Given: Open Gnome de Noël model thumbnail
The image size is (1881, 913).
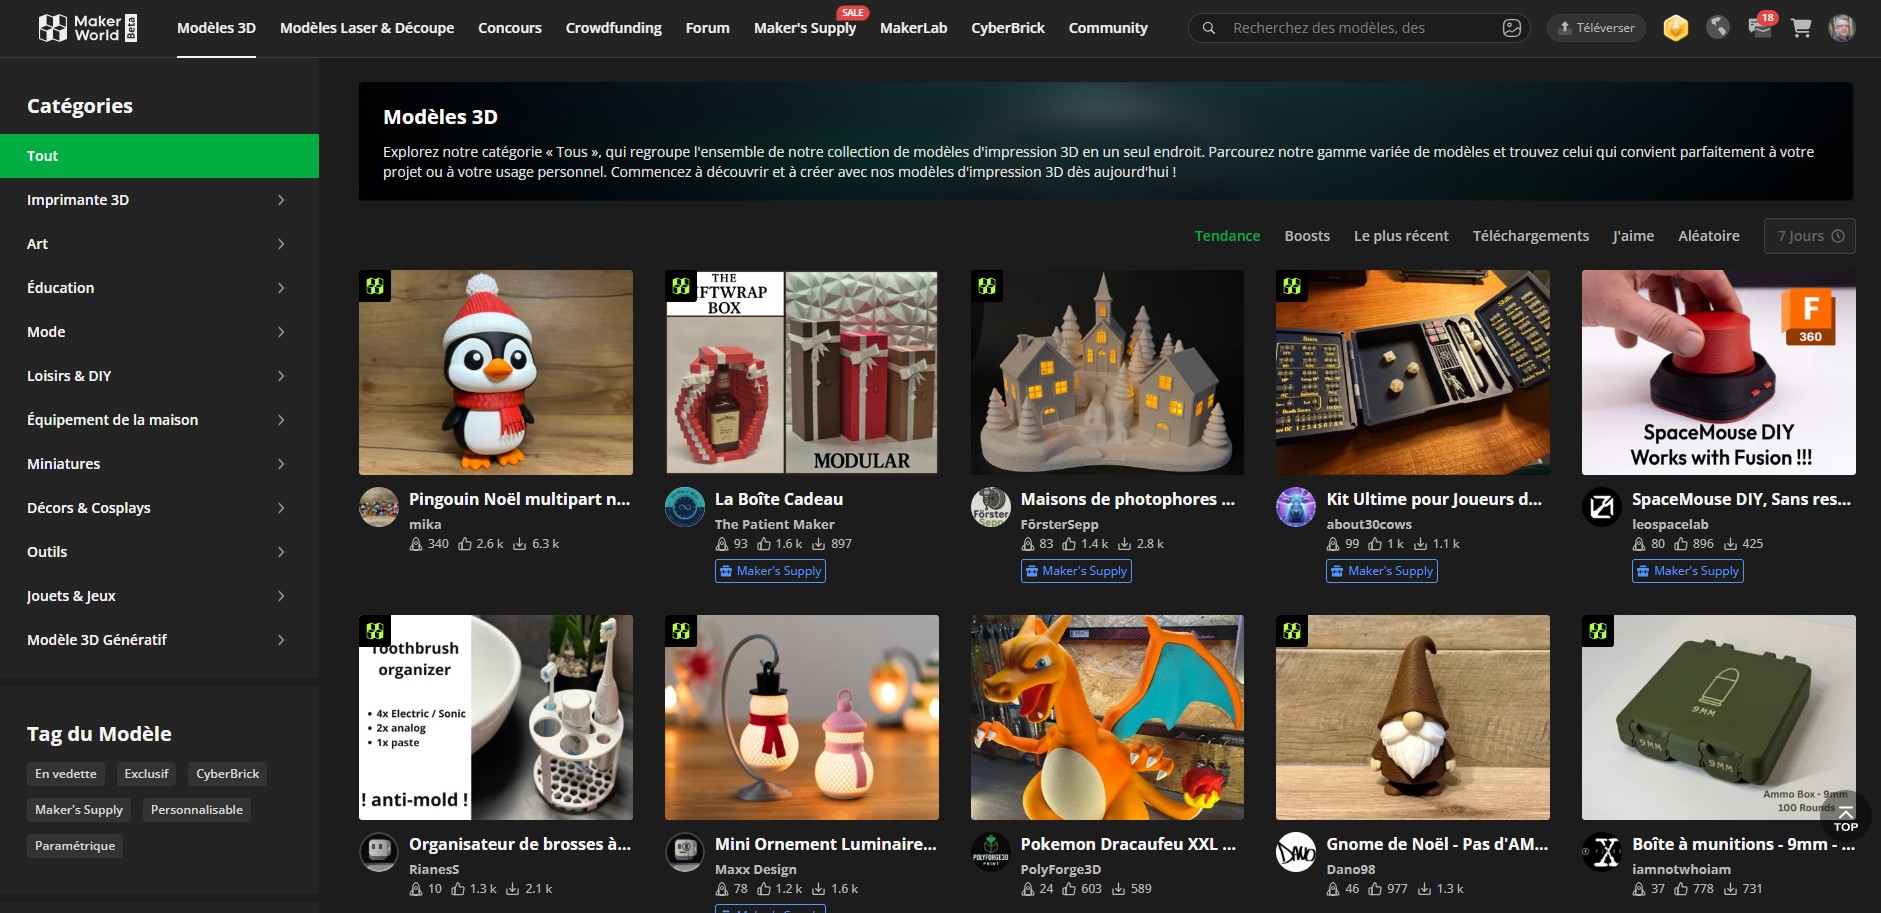Looking at the screenshot, I should click(1413, 717).
